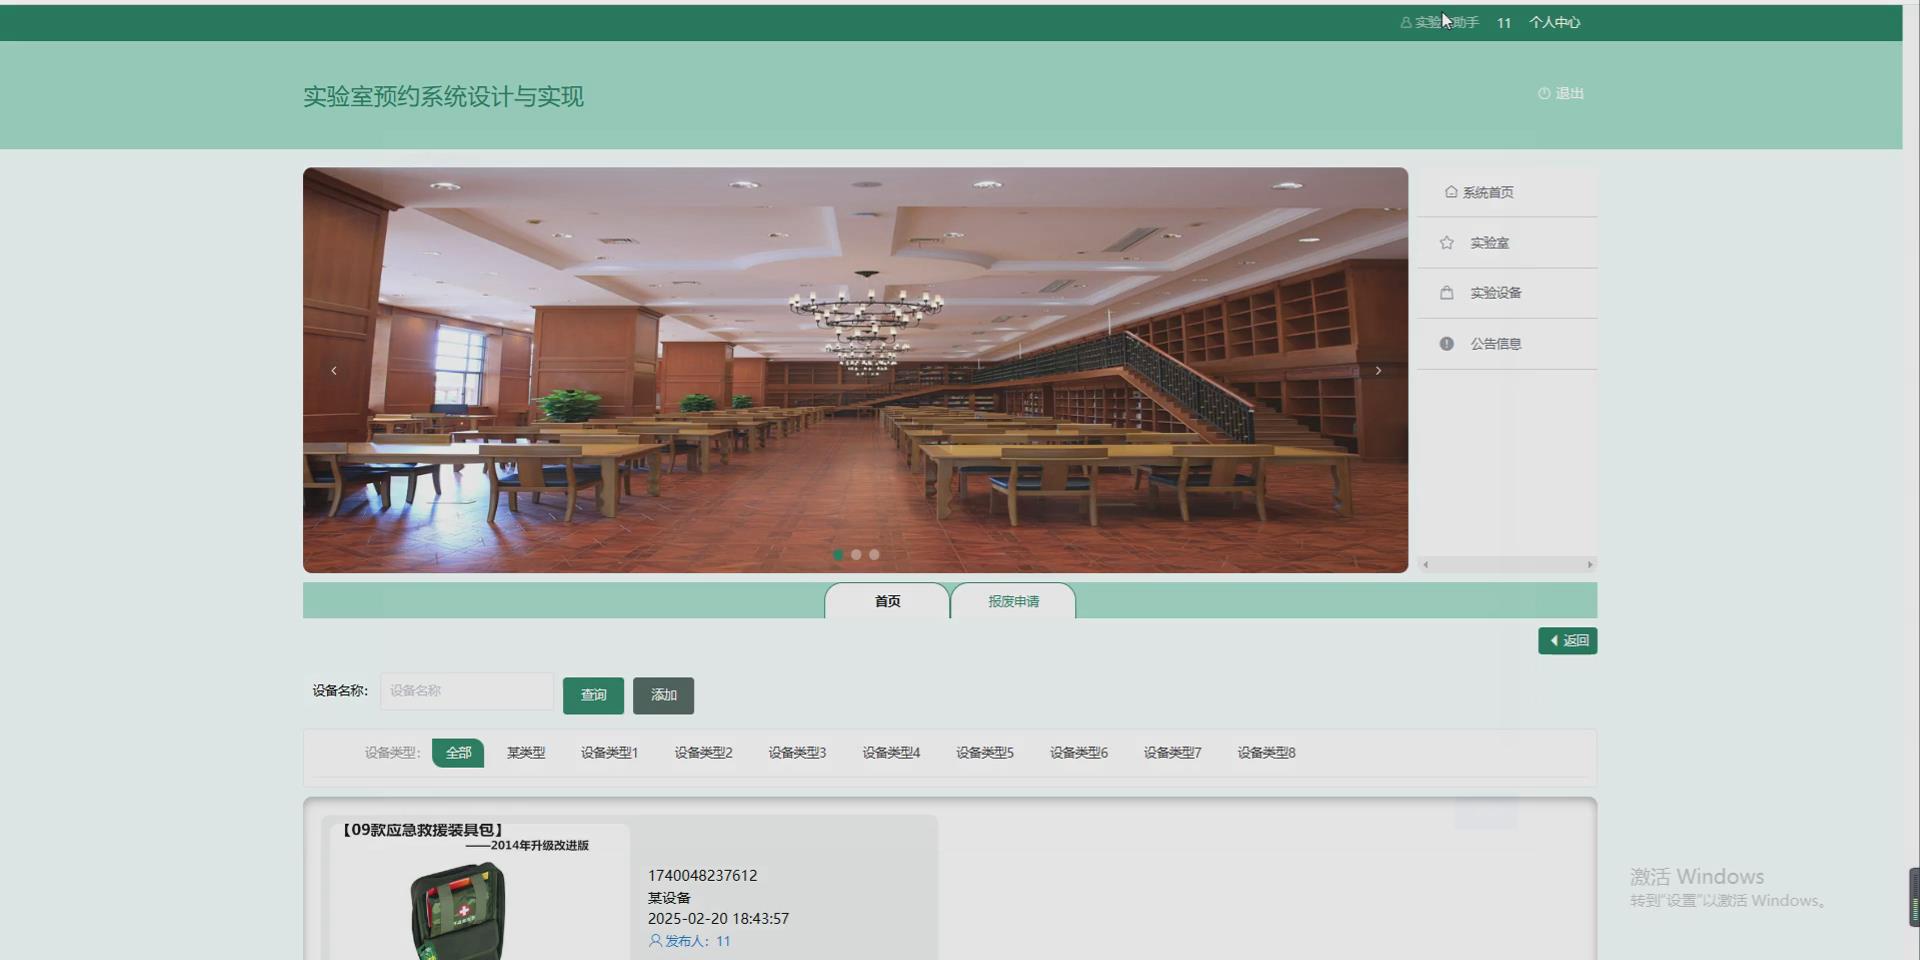
Task: Switch to the 报废申请 tab
Action: coord(1013,601)
